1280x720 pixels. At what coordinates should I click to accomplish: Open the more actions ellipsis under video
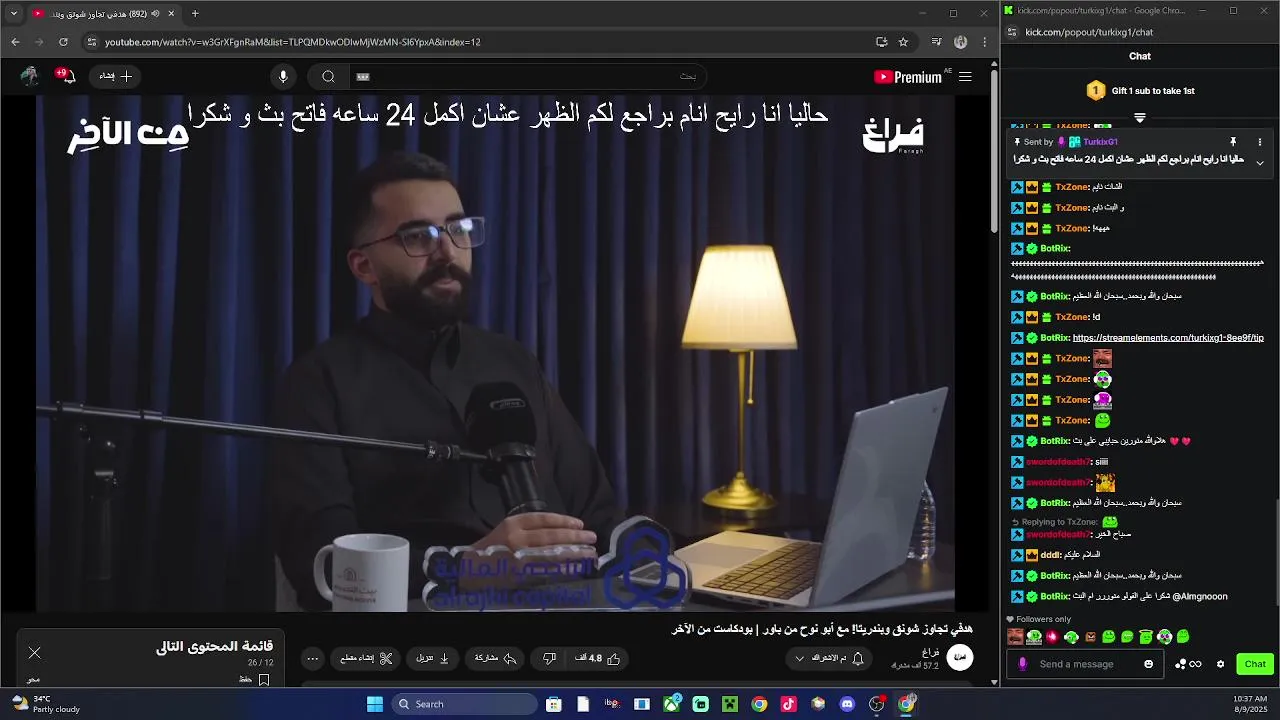click(313, 658)
